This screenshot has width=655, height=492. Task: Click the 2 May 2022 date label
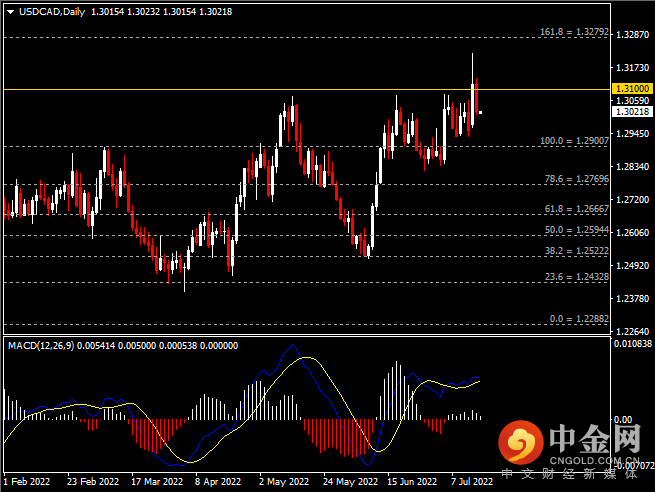[284, 482]
